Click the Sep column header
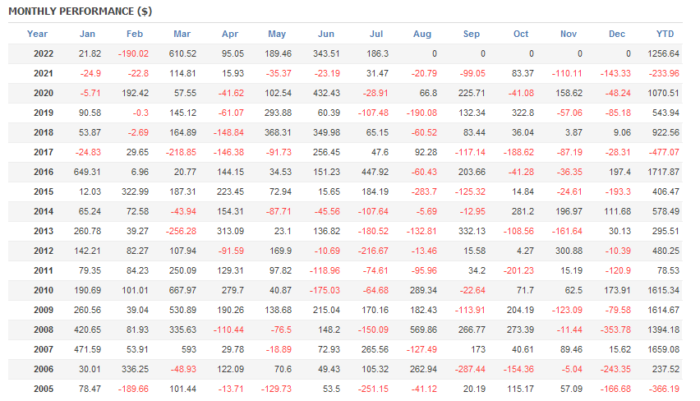 pos(471,34)
